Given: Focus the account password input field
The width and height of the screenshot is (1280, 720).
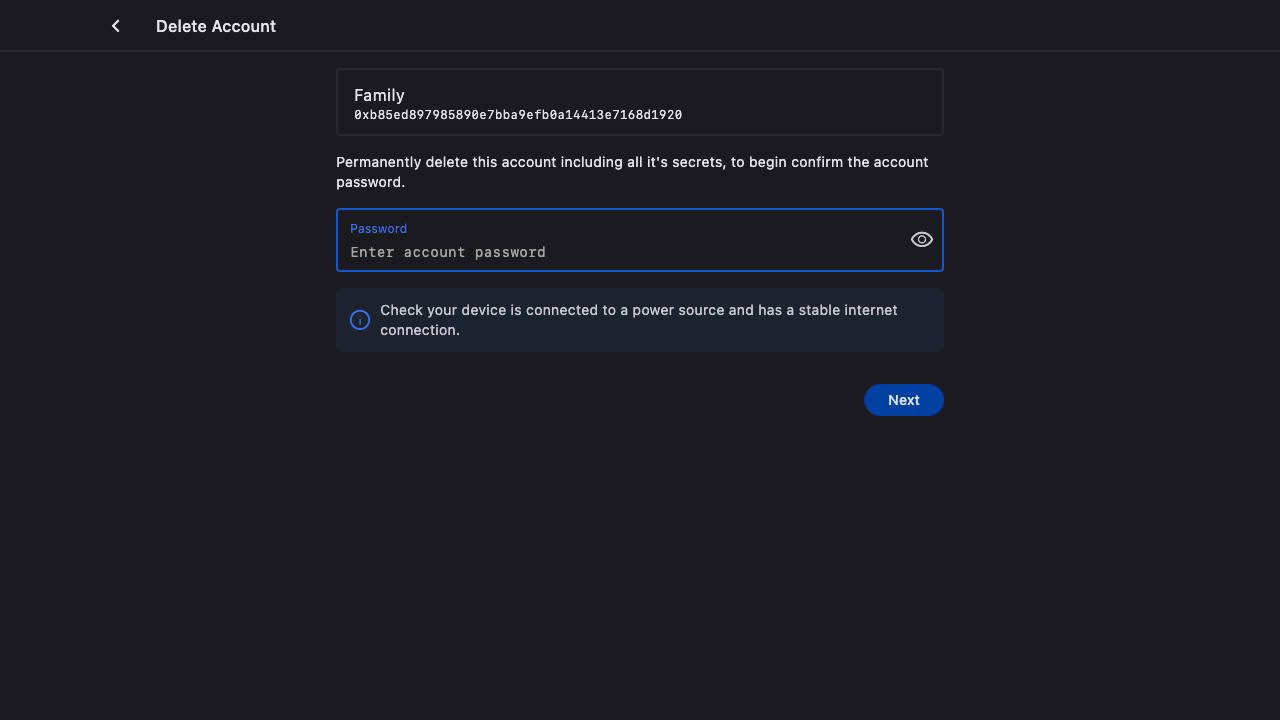Looking at the screenshot, I should point(620,252).
